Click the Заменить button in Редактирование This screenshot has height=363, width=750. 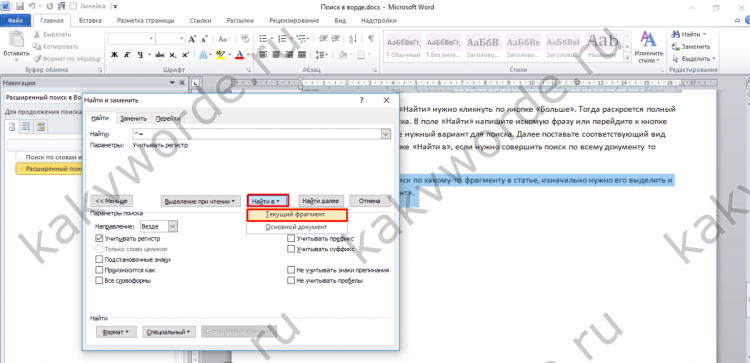point(691,46)
